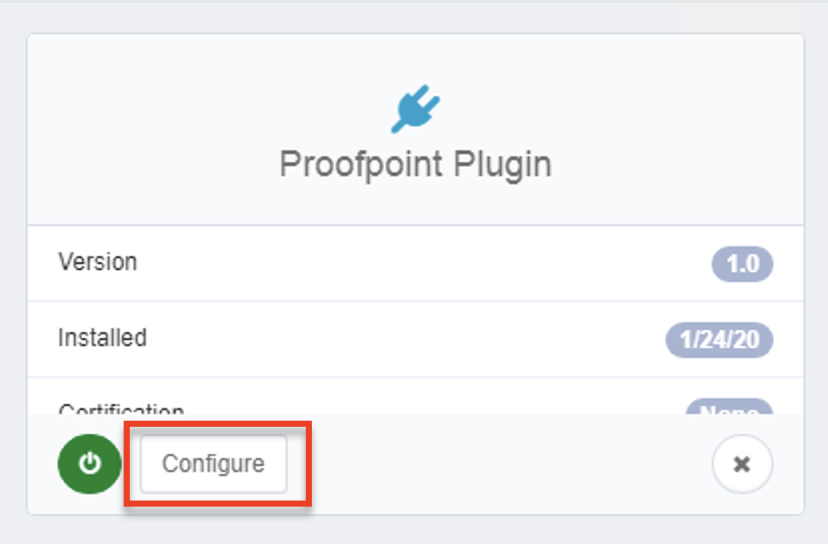Select the Version label
Image resolution: width=828 pixels, height=544 pixels.
pos(98,262)
